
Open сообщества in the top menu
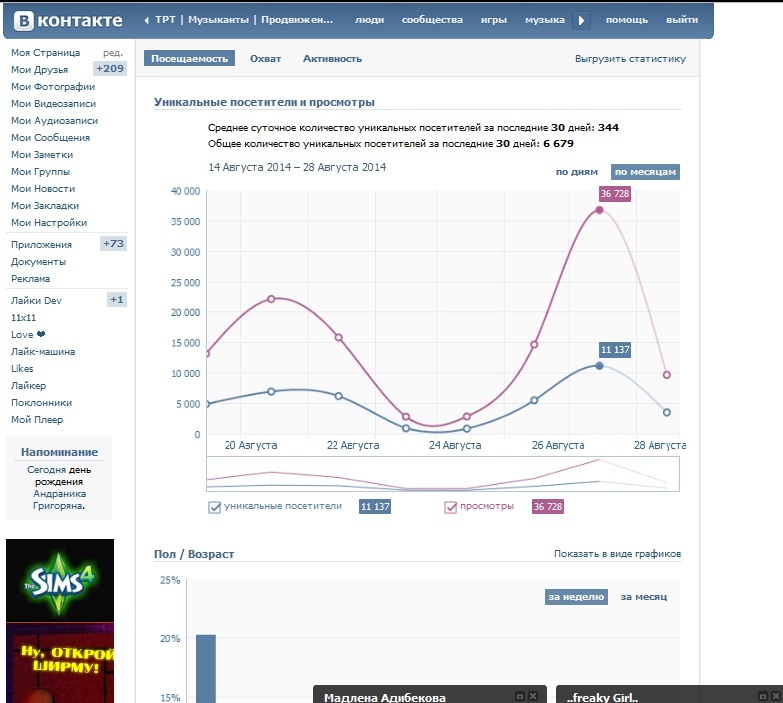[x=432, y=20]
